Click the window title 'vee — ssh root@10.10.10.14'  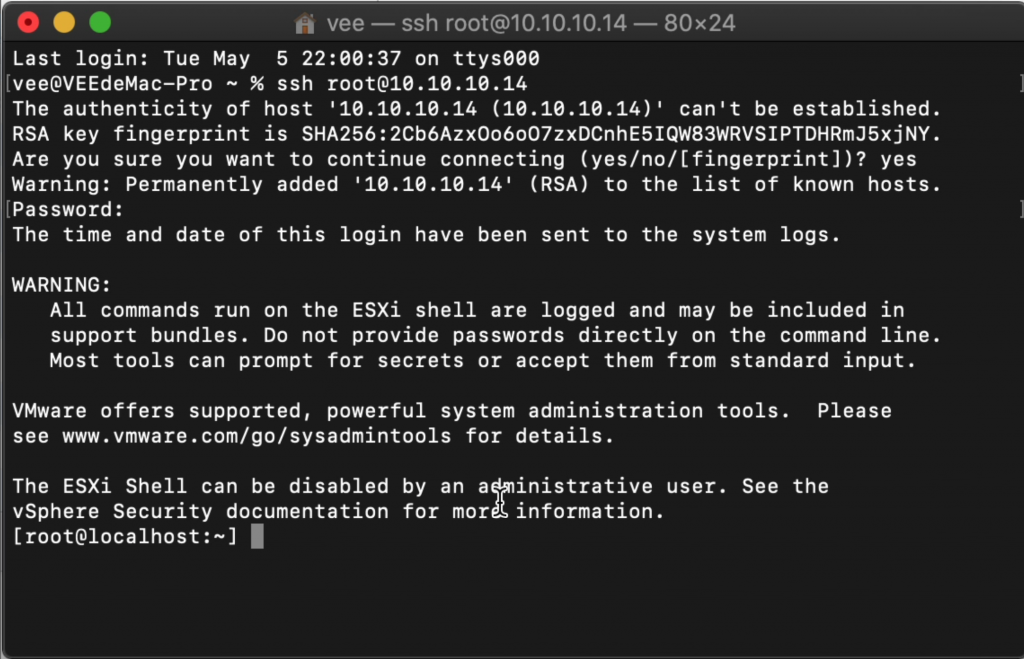click(530, 24)
